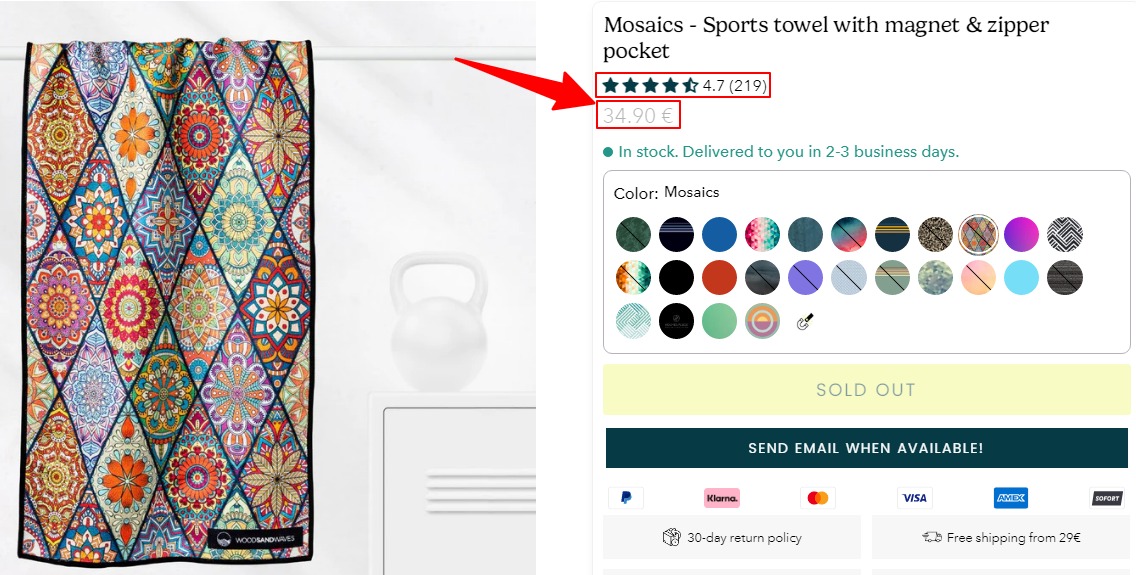Image resolution: width=1136 pixels, height=575 pixels.
Task: Choose the black-white zigzag pattern swatch
Action: point(1064,234)
